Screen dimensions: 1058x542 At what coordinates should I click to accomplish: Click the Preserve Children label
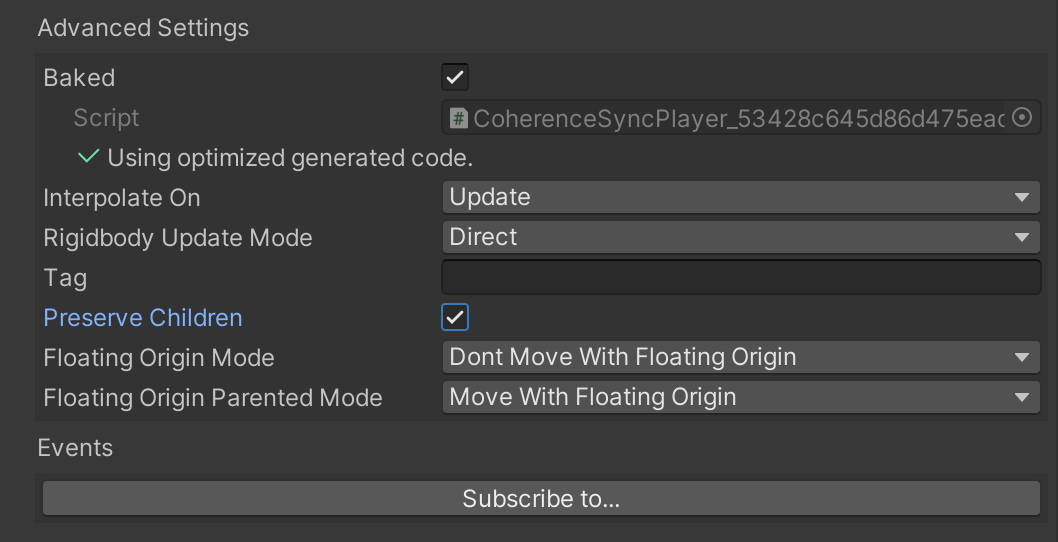pyautogui.click(x=143, y=318)
